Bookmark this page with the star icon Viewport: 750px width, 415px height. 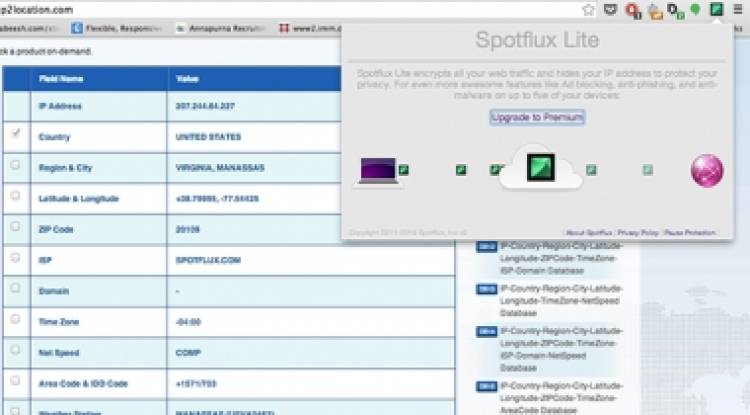point(588,10)
